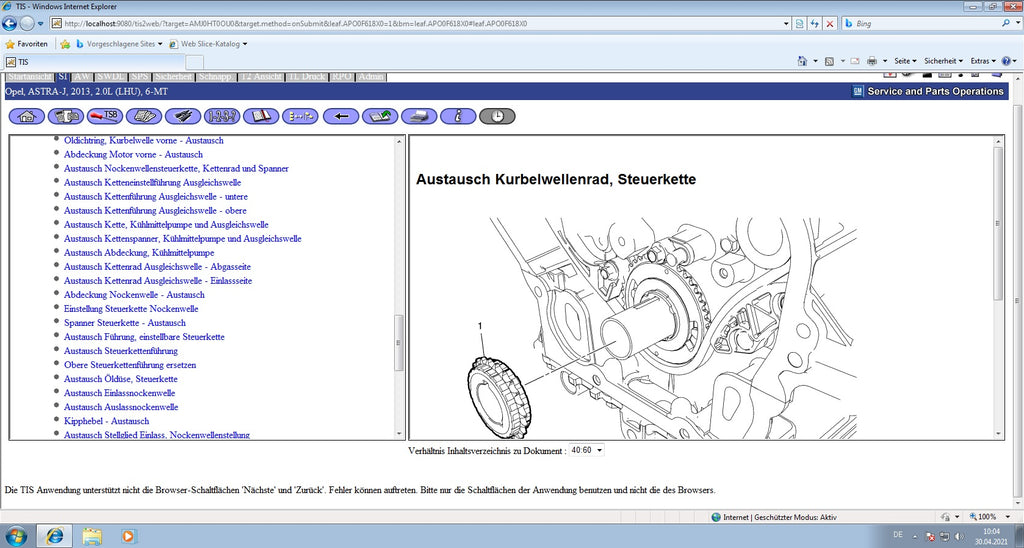Viewport: 1024px width, 548px height.
Task: Open the 1-2-3-? diagnostic codes button
Action: [x=222, y=116]
